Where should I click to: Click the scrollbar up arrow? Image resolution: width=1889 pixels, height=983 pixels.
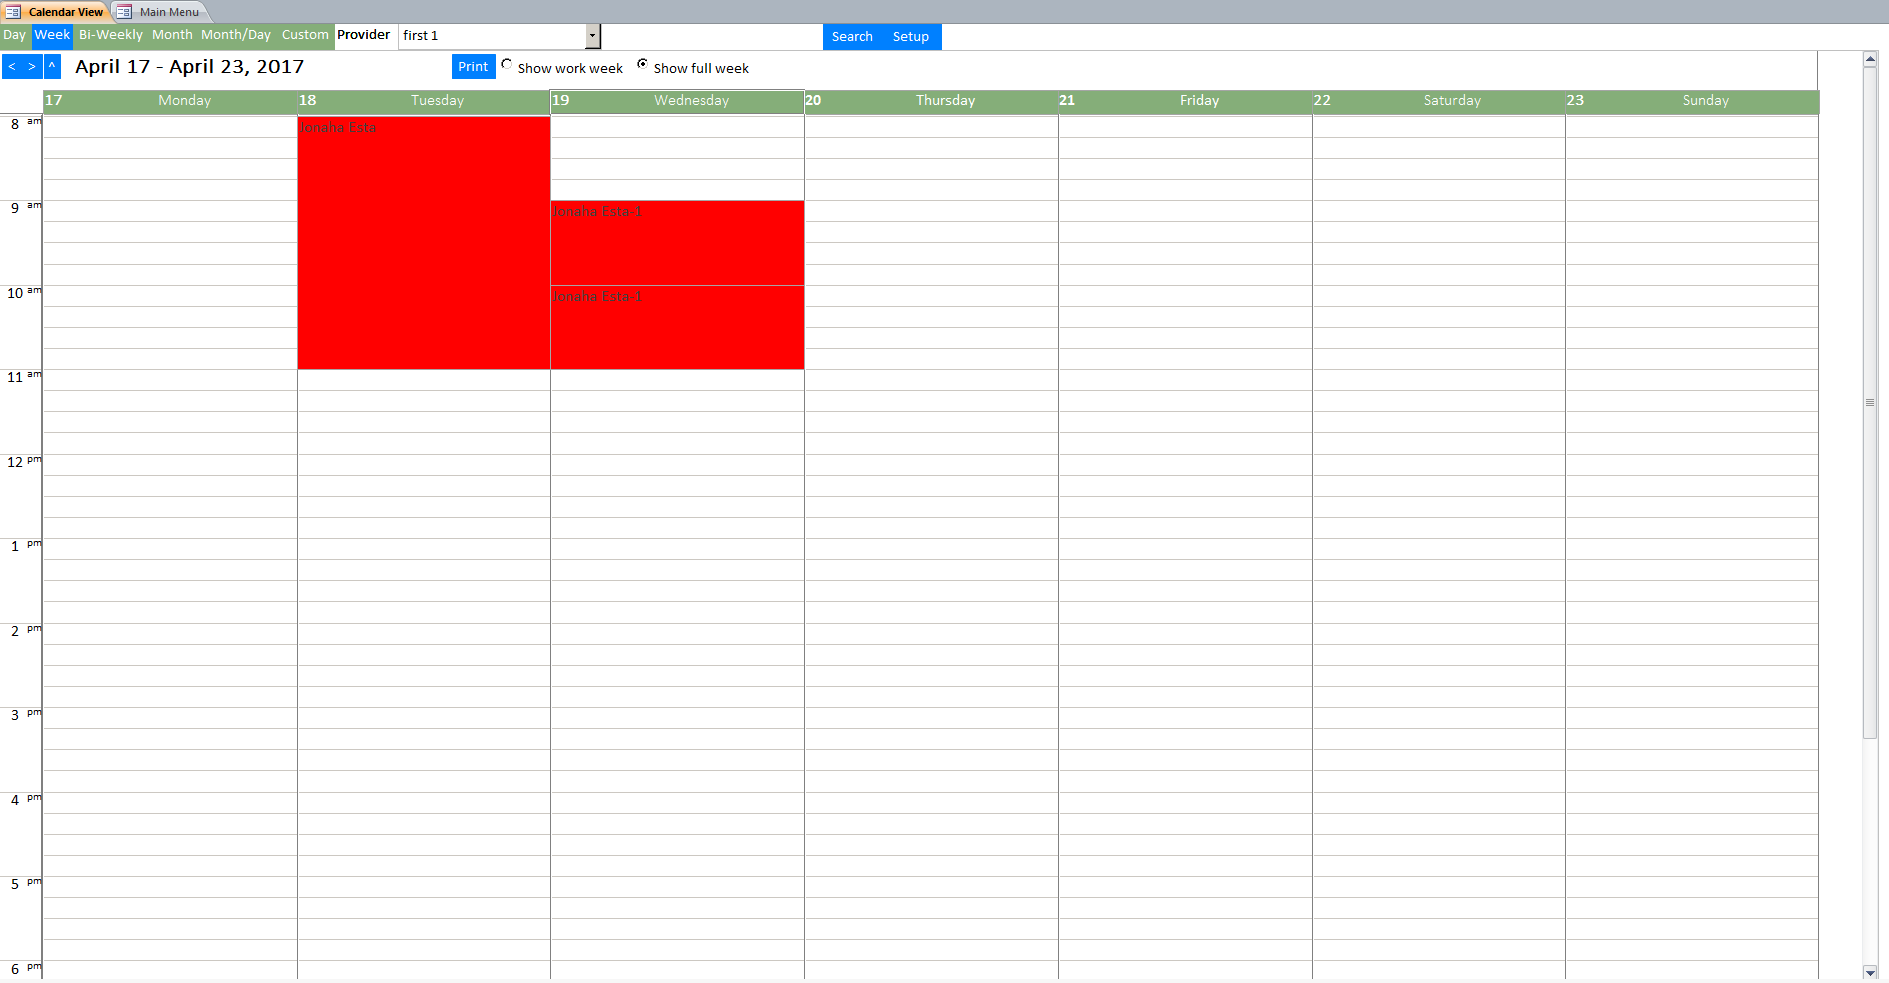point(1870,59)
